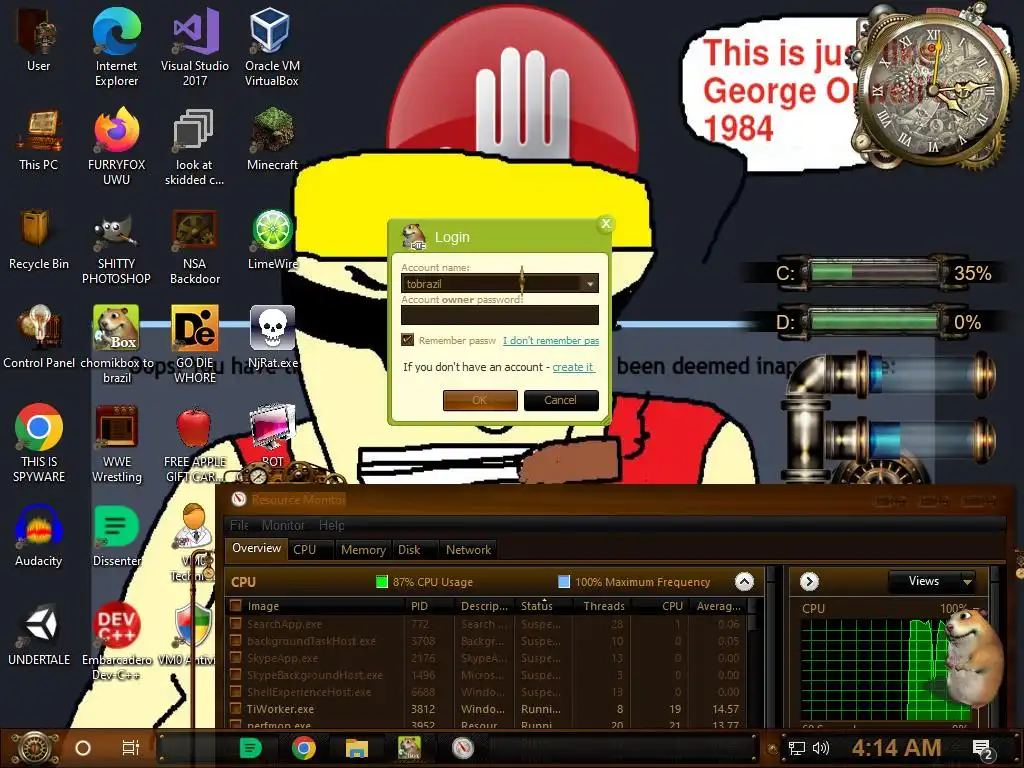
Task: Open the Minecraft desktop icon
Action: (x=272, y=138)
